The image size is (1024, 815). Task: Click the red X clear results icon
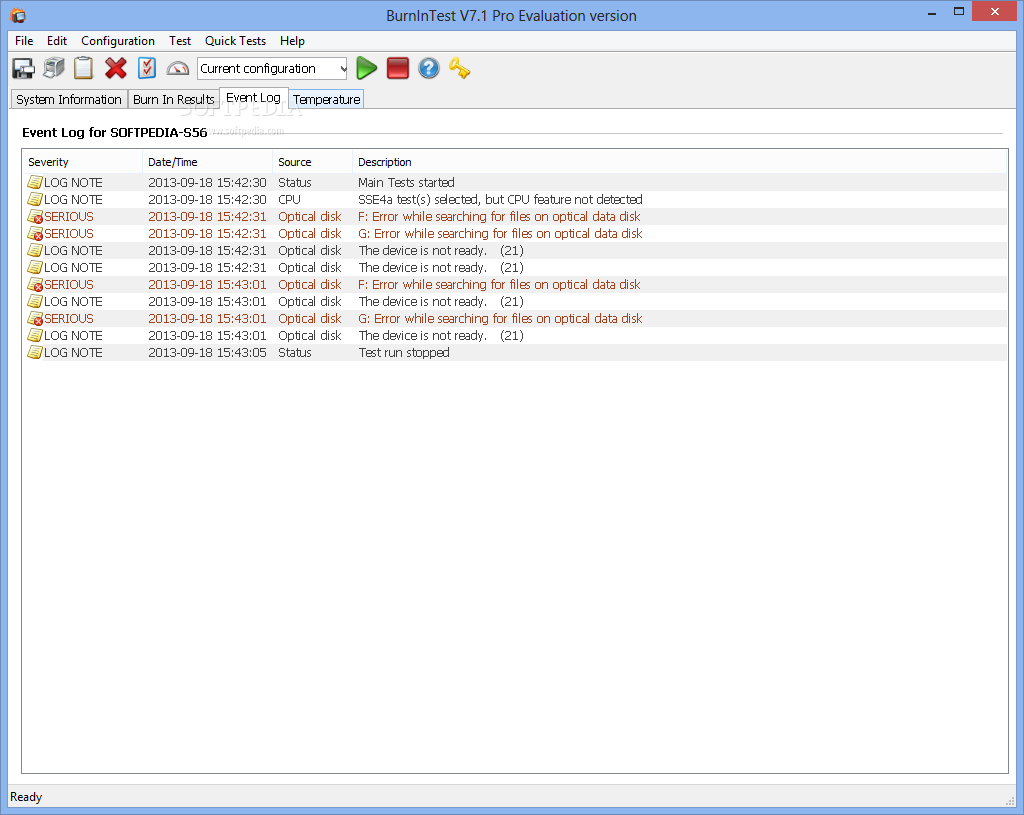(116, 68)
